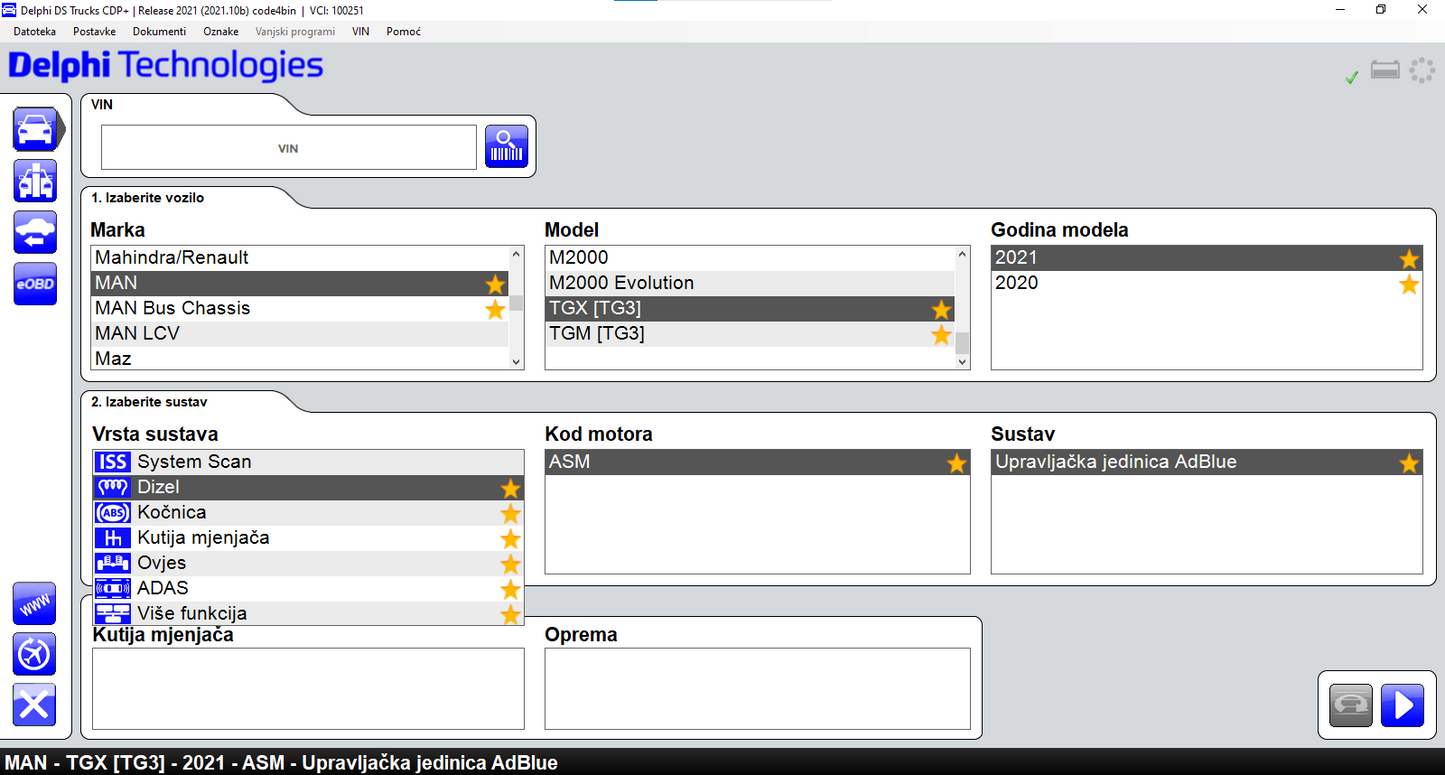This screenshot has width=1445, height=775.
Task: Toggle favorite star for MAN Bus Chassis
Action: click(x=495, y=309)
